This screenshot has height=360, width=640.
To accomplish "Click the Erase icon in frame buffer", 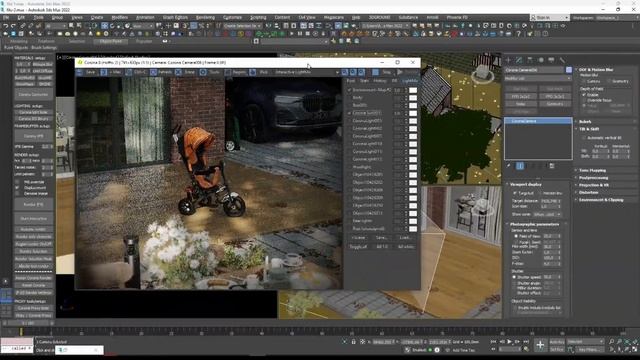I will [178, 72].
